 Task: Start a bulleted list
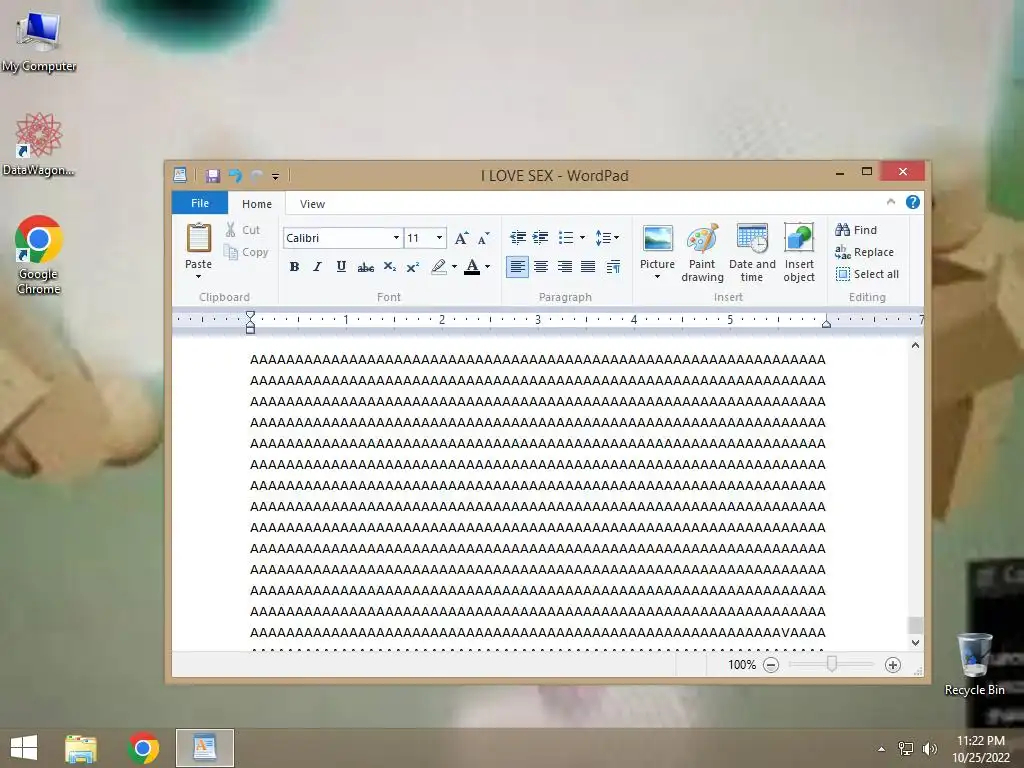[566, 238]
